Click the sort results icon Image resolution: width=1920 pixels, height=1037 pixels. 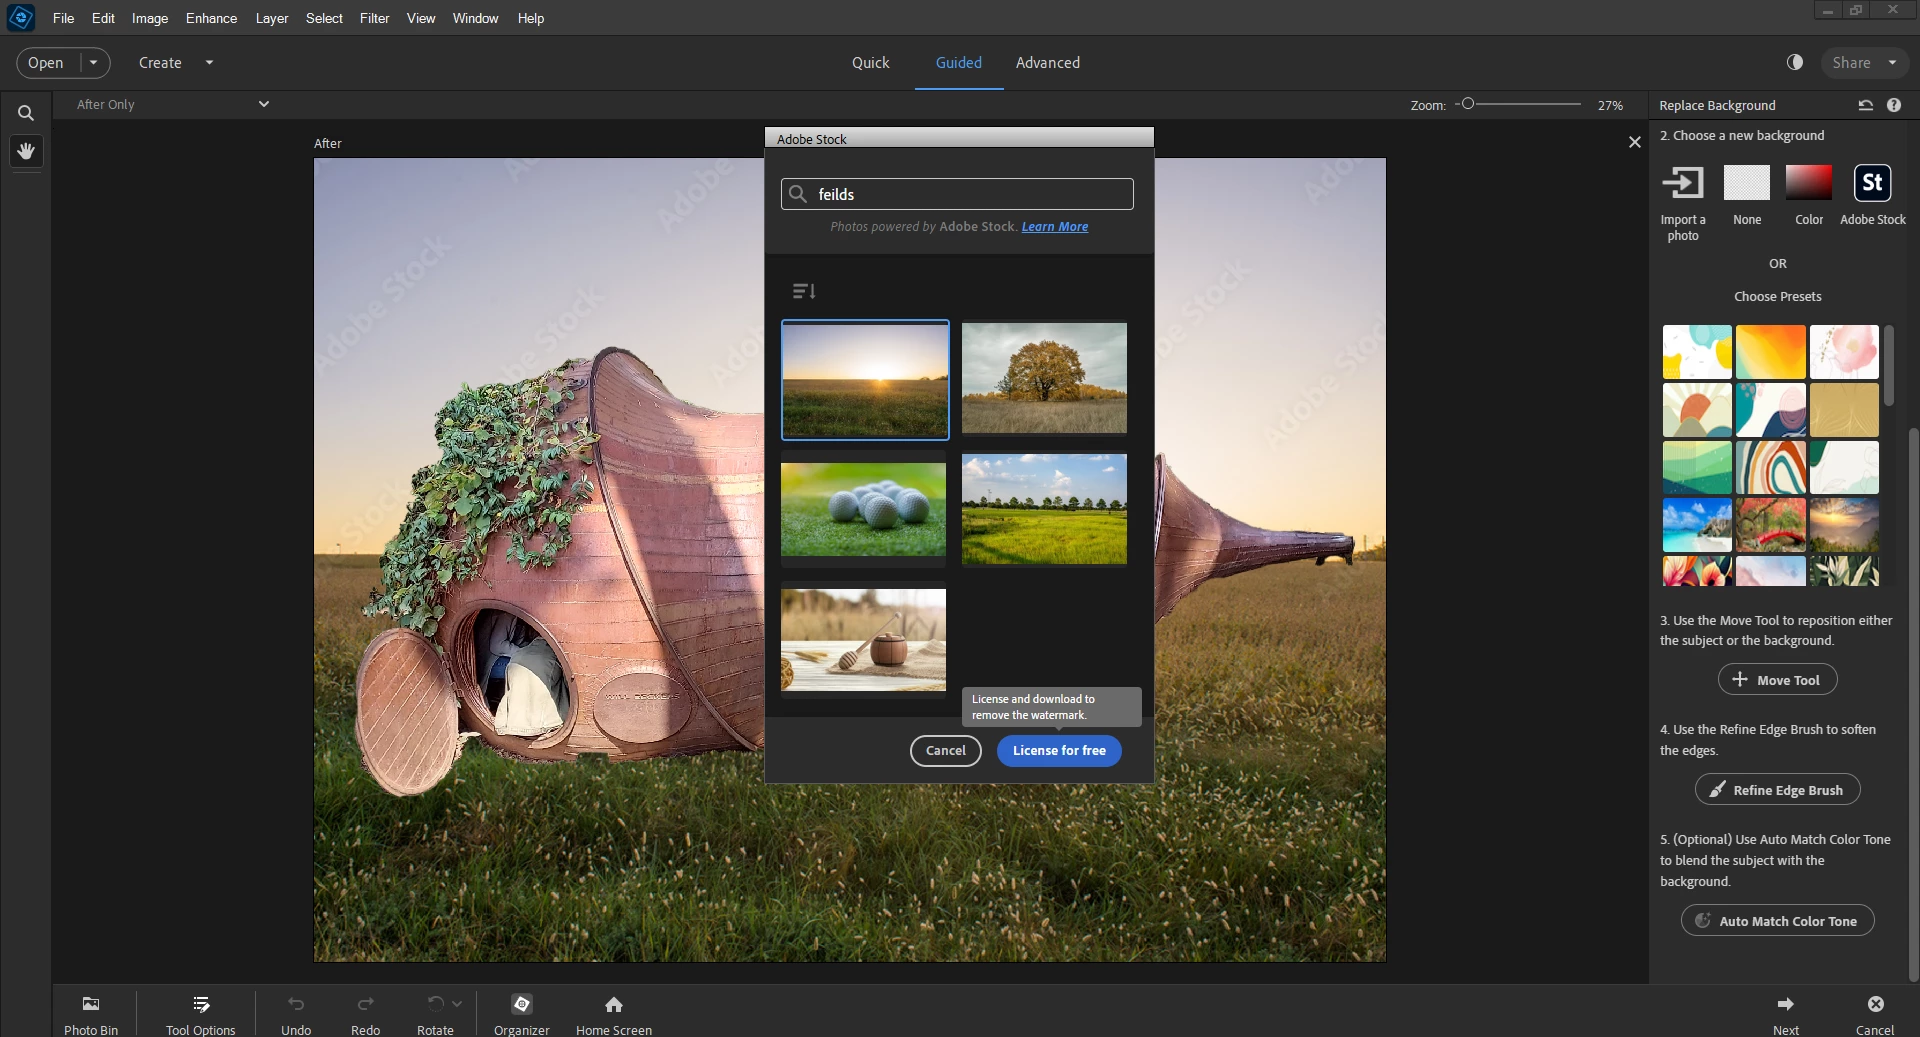804,291
